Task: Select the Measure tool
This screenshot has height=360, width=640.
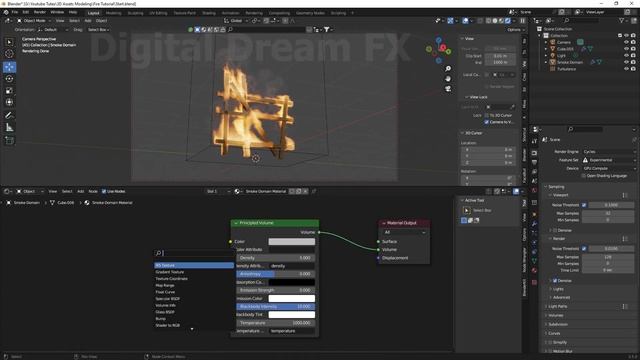Action: pyautogui.click(x=9, y=128)
